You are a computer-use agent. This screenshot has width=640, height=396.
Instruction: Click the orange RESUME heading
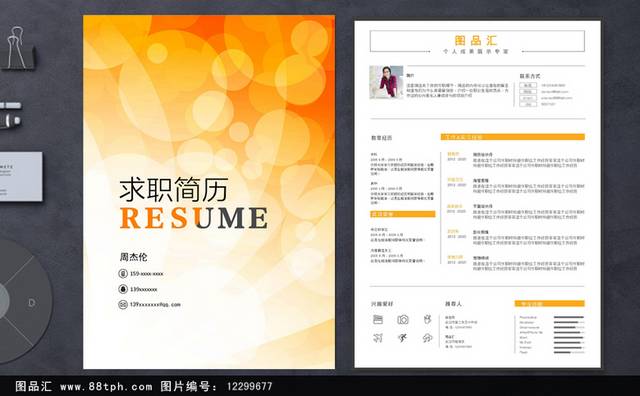coord(194,218)
